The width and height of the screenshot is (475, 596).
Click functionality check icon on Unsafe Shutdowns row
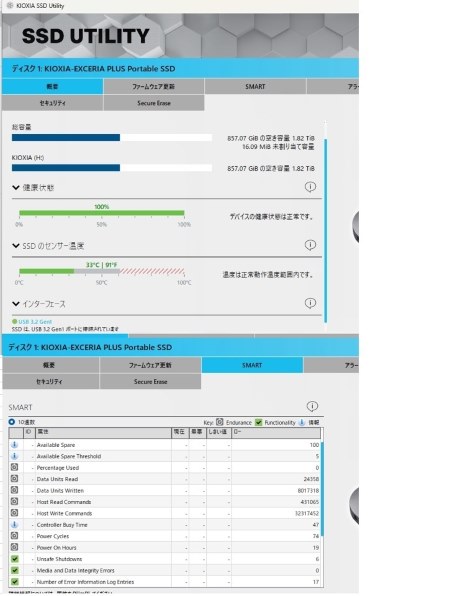(x=14, y=559)
